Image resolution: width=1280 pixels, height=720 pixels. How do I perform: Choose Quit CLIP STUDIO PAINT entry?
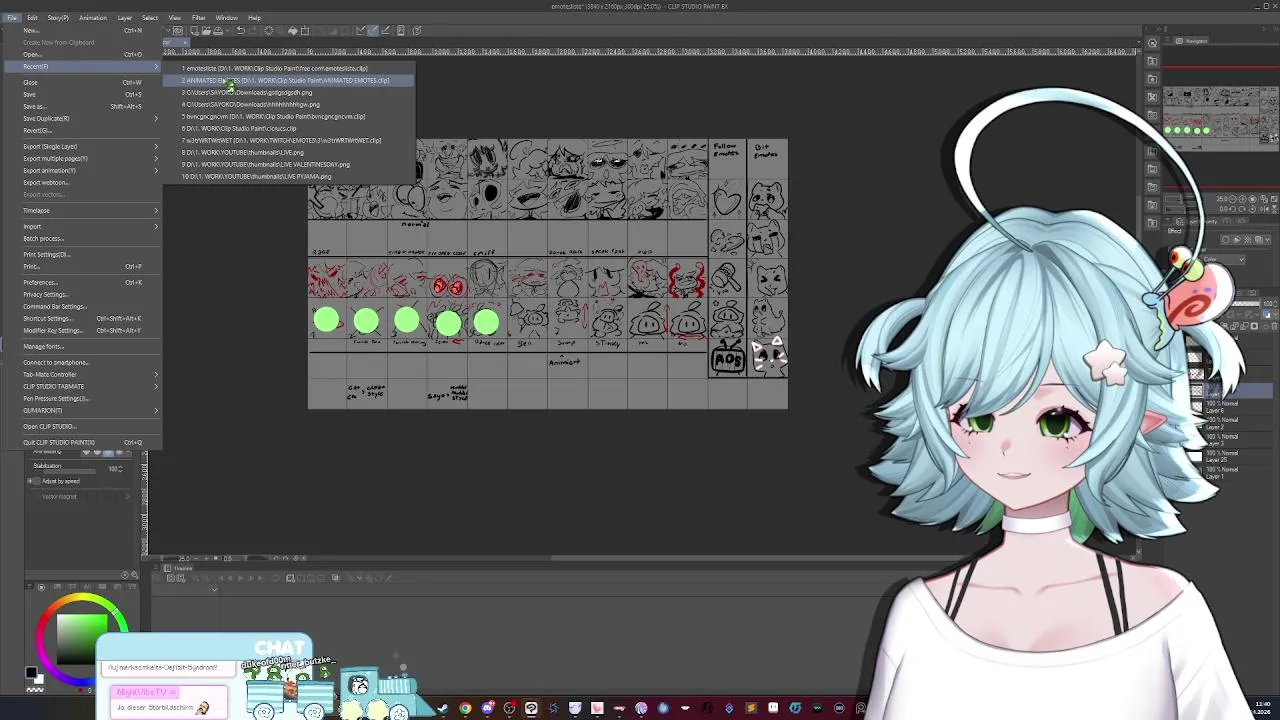coord(83,442)
